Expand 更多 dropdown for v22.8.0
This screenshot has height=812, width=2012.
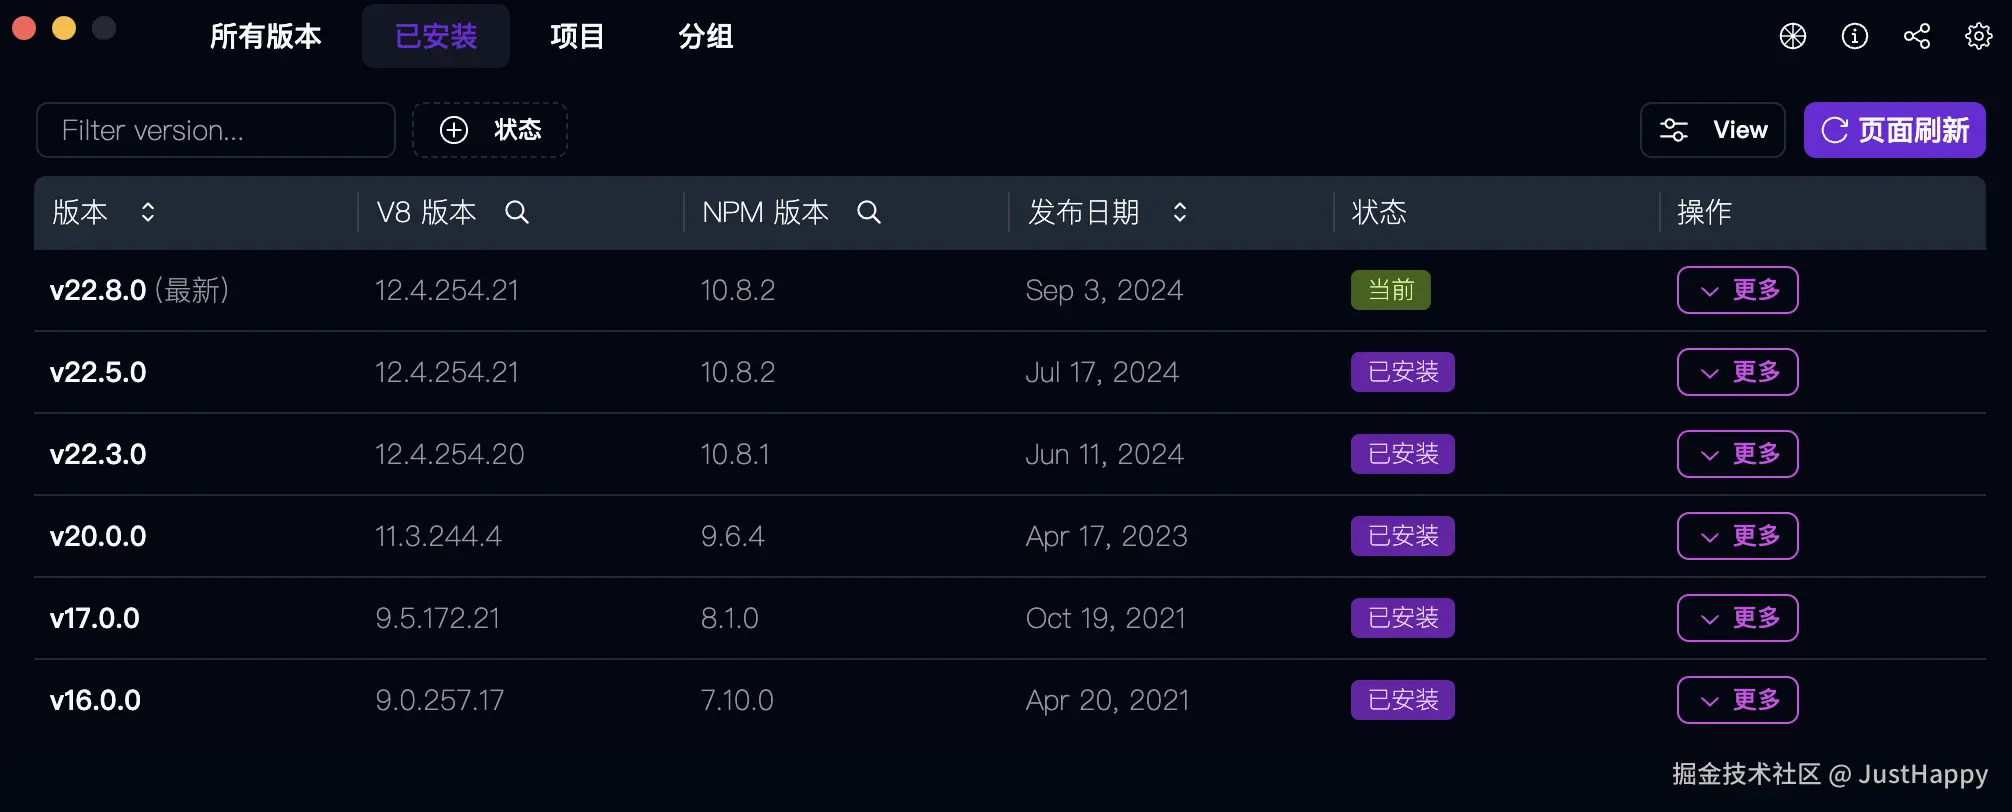(1737, 290)
